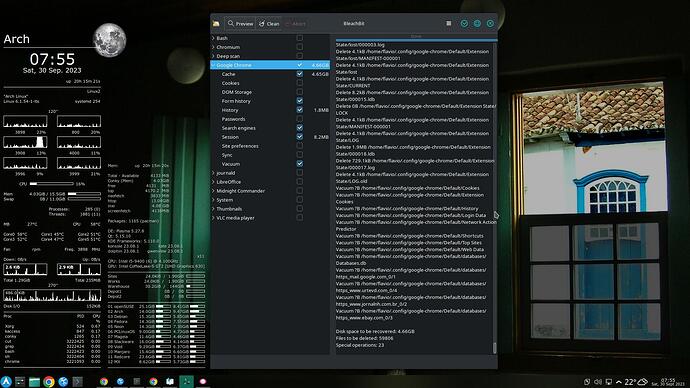The width and height of the screenshot is (690, 388).
Task: Launch pinned Google Chrome from taskbar
Action: coord(49,382)
